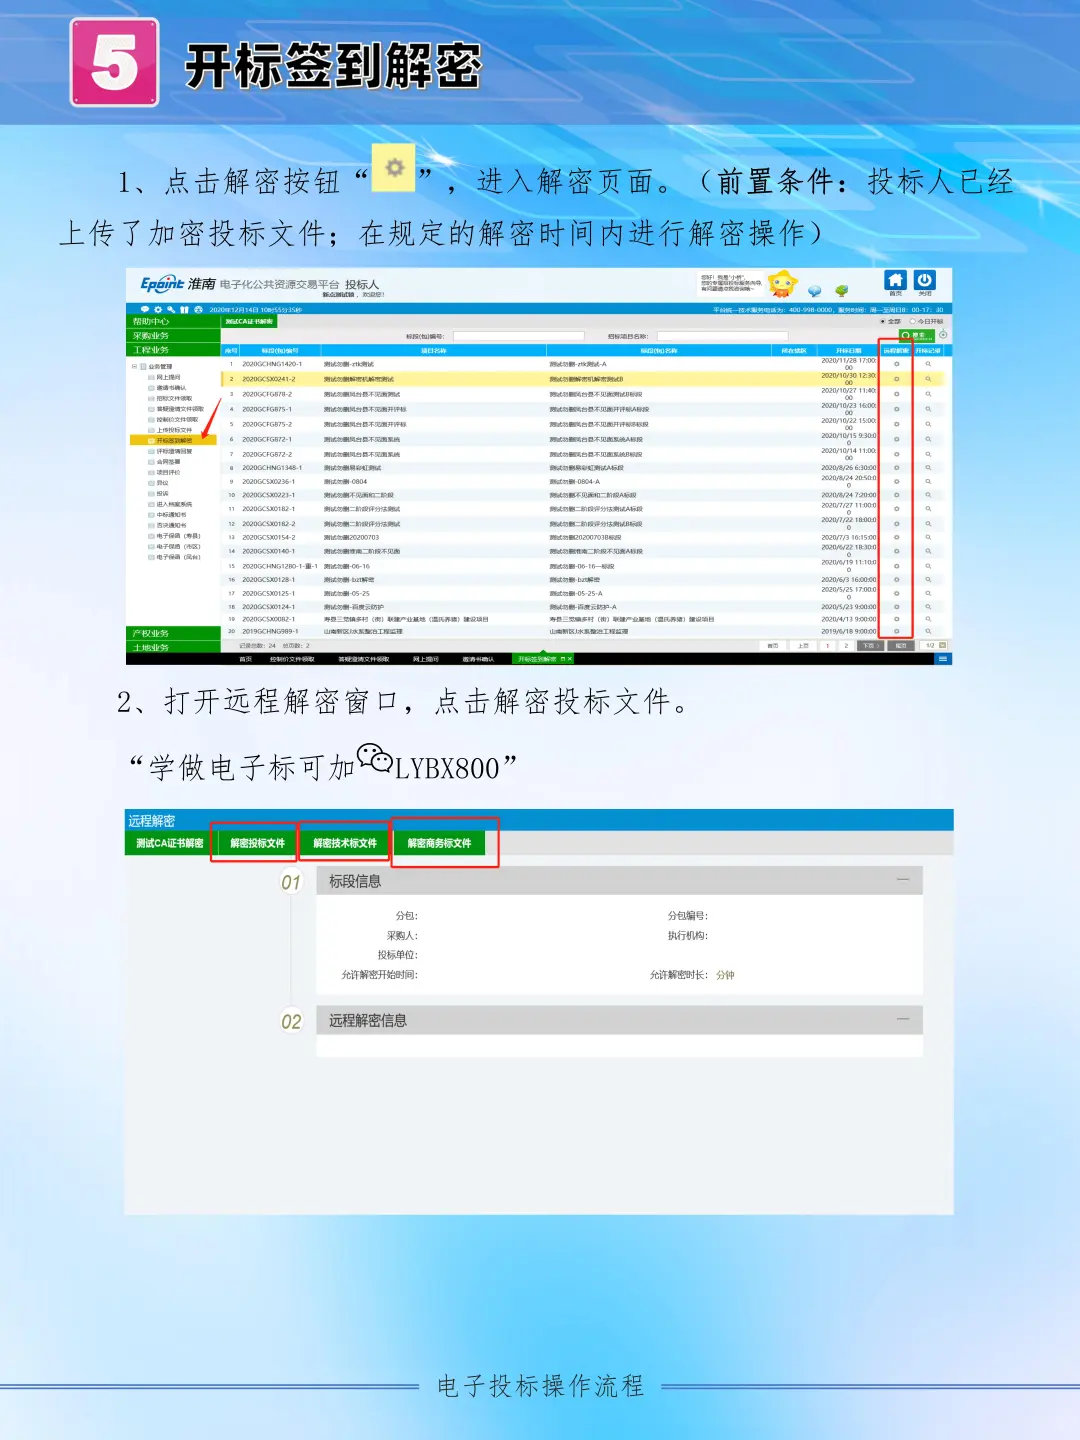Screen dimensions: 1080x1440
Task: Collapse the 远程解密信息 section
Action: tap(905, 1021)
